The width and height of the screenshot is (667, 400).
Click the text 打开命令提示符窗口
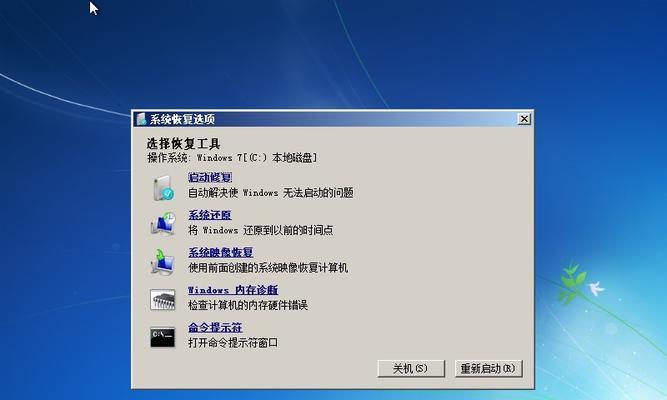click(x=233, y=343)
